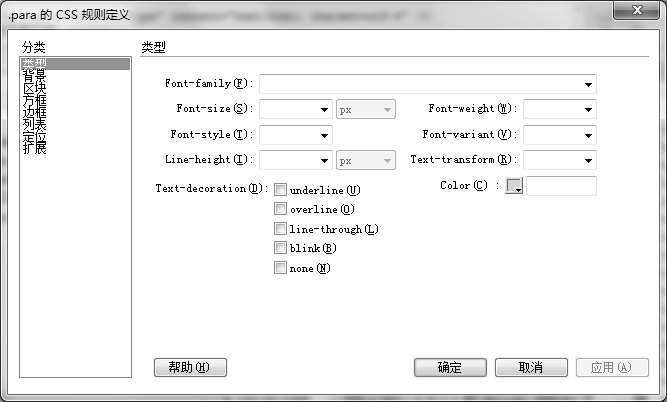Expand the Font-family dropdown

pyautogui.click(x=589, y=84)
